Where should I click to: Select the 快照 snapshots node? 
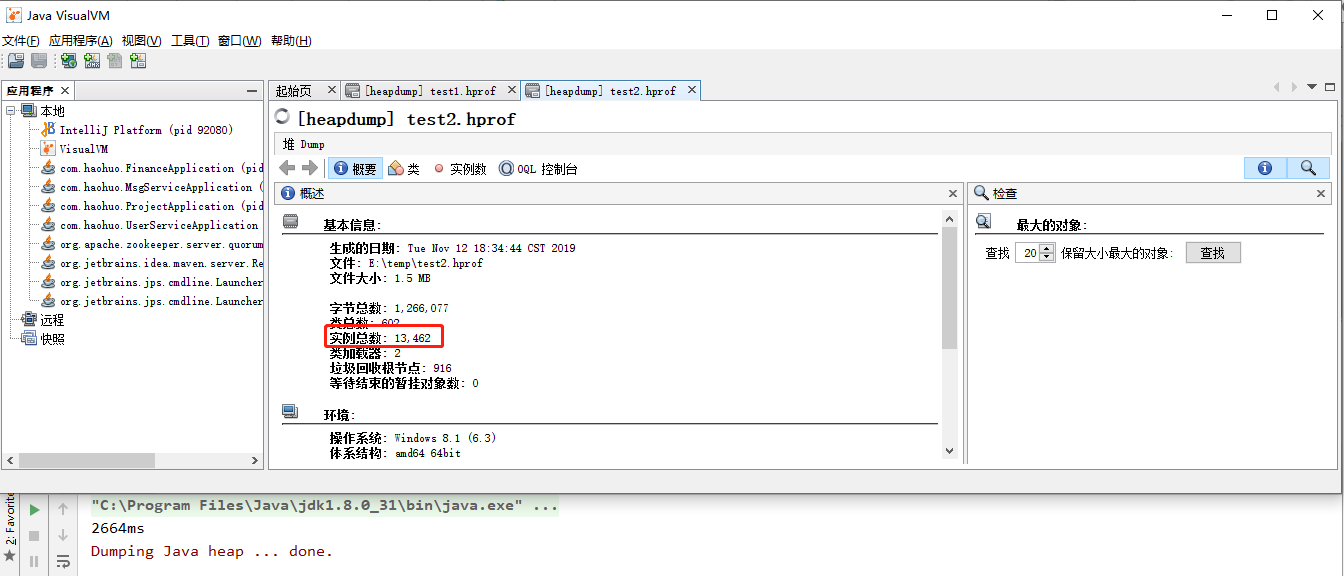[x=43, y=339]
